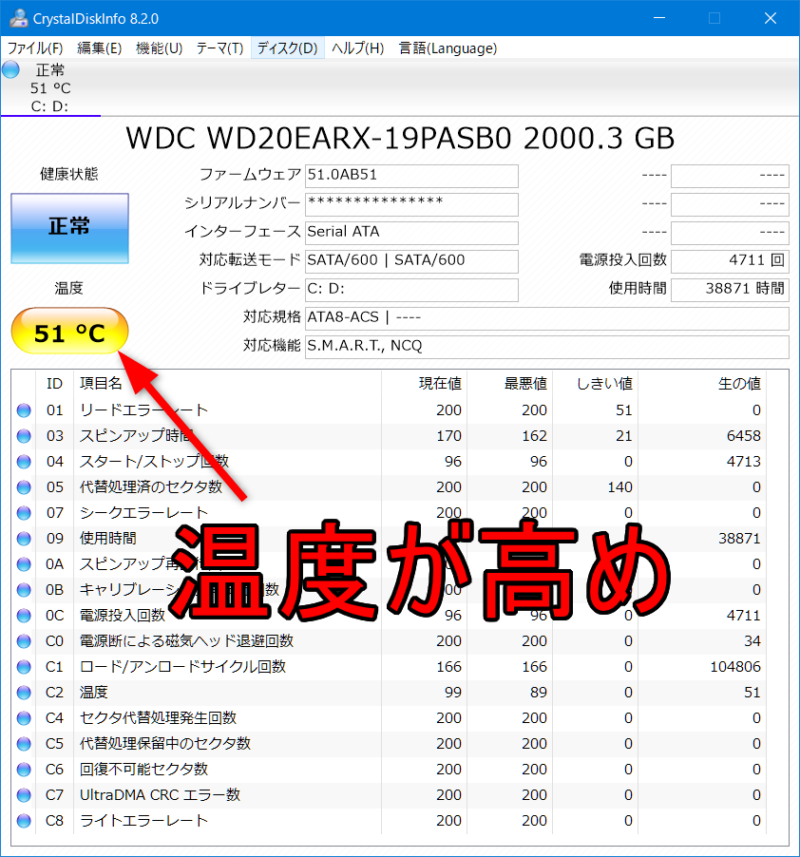Click status icon for row C4 セクタ代替処理発生回数

[x=23, y=719]
